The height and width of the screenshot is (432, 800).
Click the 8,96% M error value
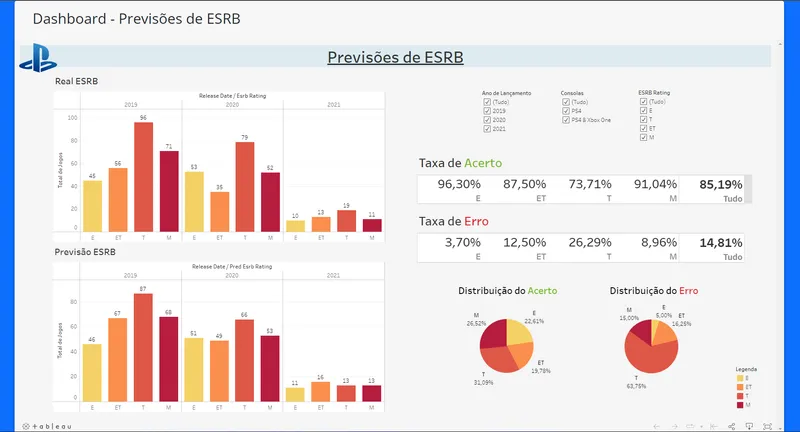[659, 242]
